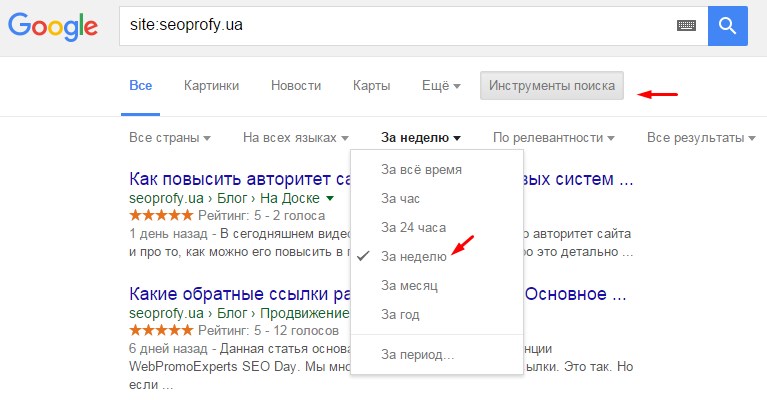Open the Карты tab
This screenshot has width=767, height=400.
pyautogui.click(x=371, y=86)
